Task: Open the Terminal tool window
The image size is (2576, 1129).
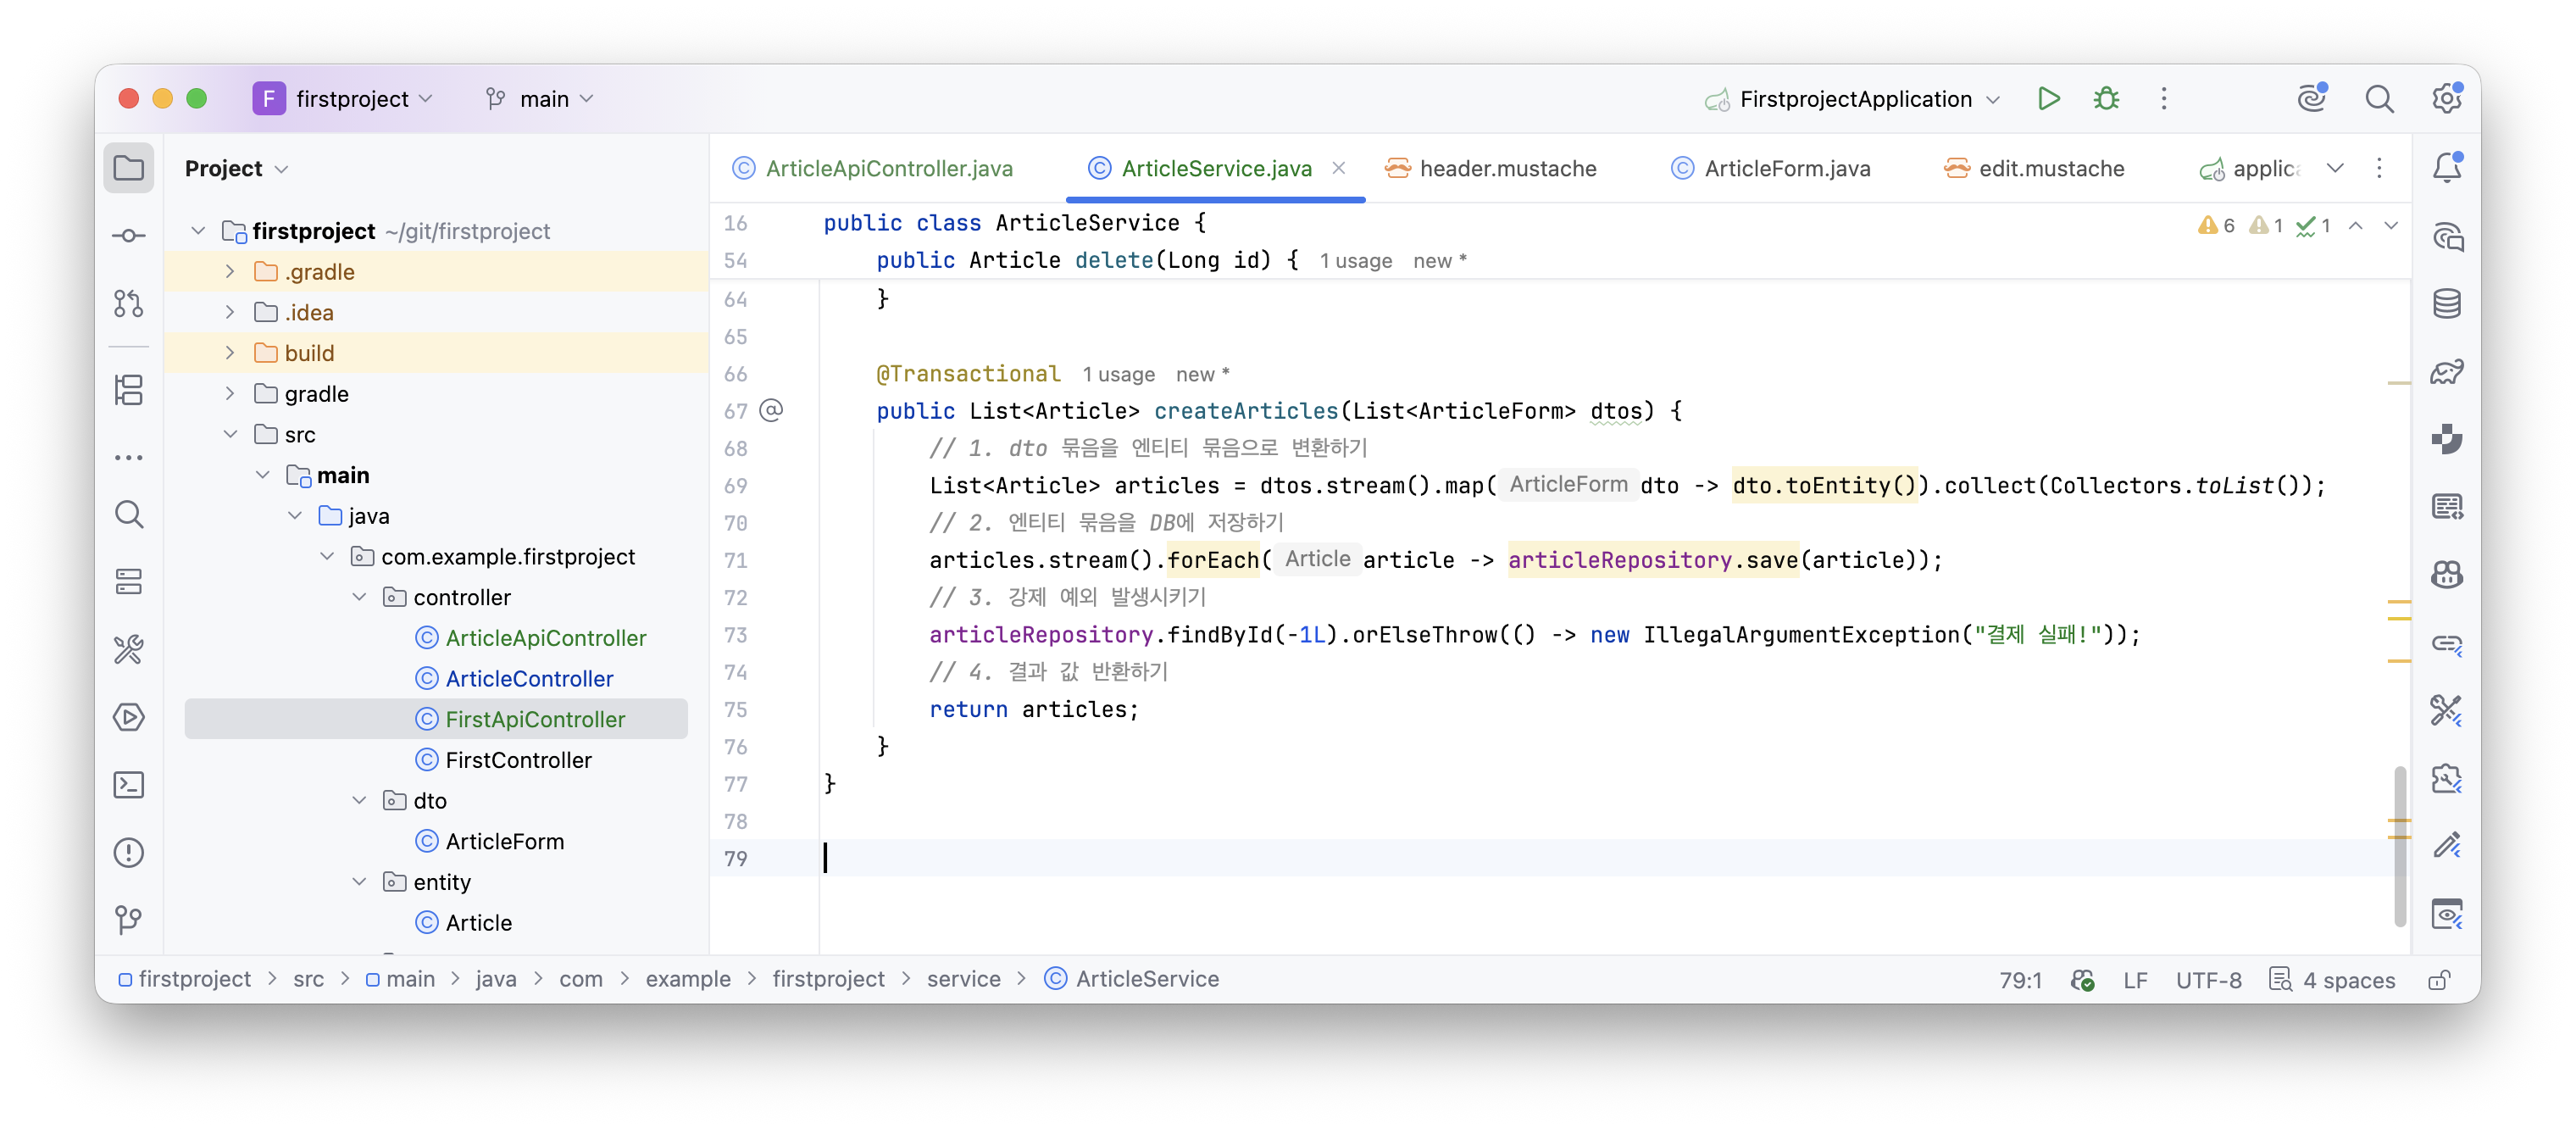Action: pyautogui.click(x=129, y=785)
